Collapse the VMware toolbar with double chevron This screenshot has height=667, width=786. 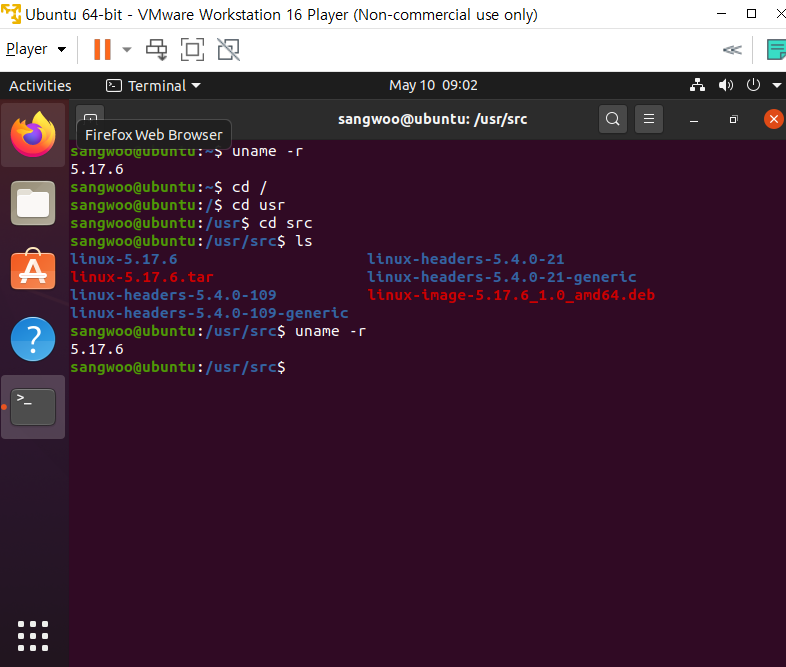732,50
